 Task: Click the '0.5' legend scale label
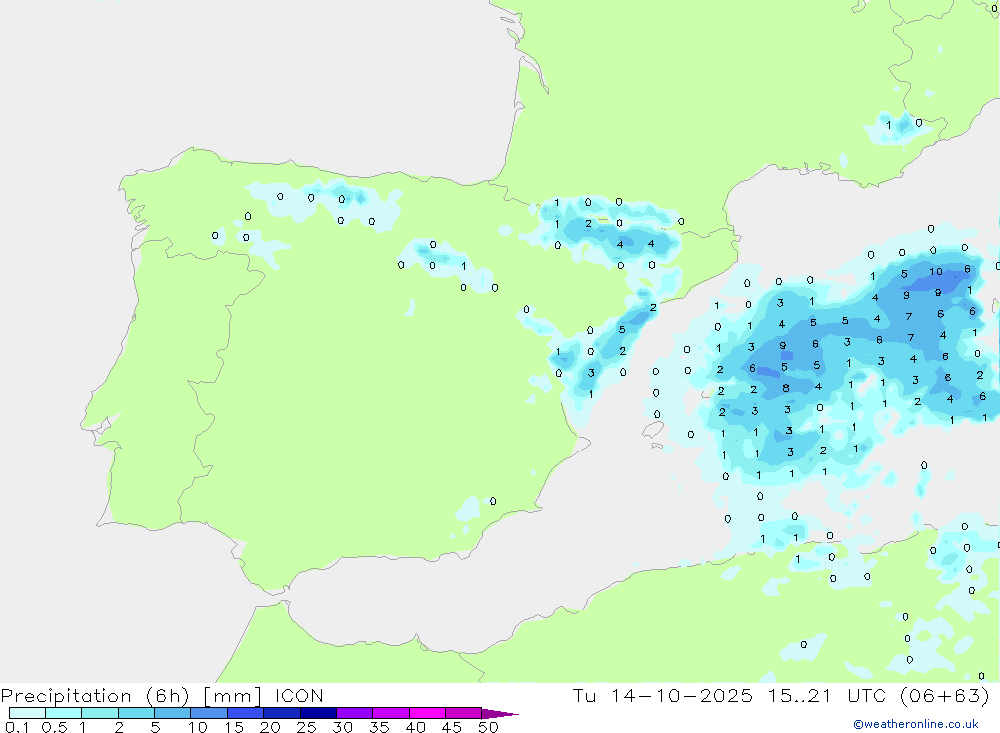[54, 727]
